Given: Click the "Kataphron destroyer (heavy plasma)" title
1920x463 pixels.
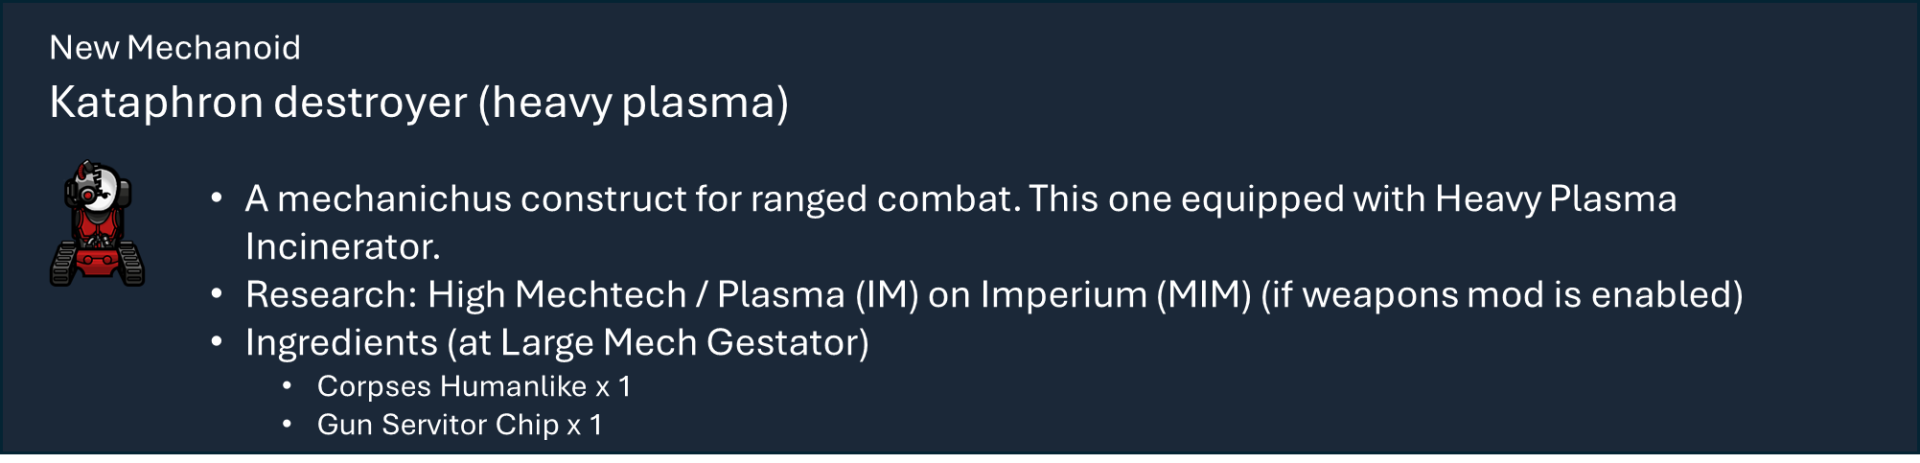Looking at the screenshot, I should 419,102.
